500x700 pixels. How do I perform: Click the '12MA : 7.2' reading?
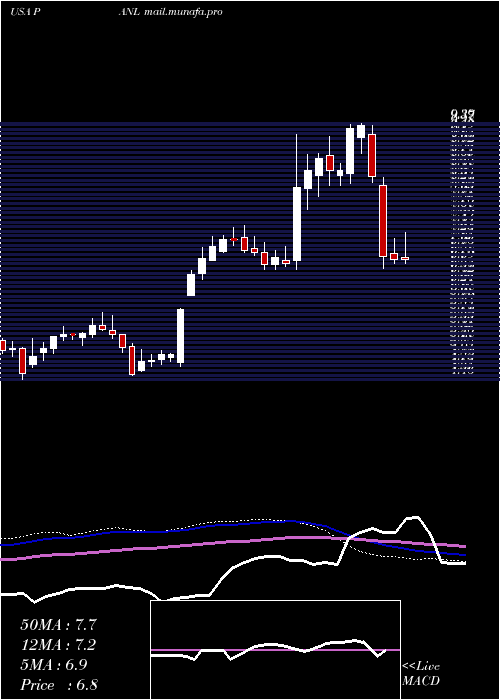click(58, 645)
